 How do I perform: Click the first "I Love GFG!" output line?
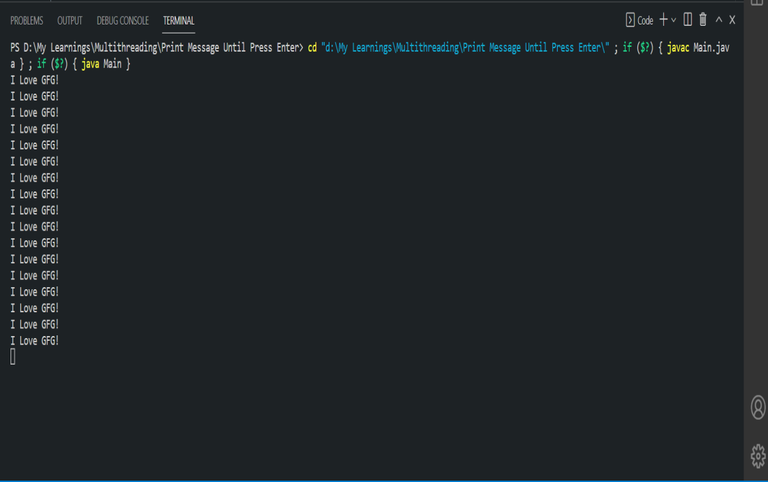[x=35, y=79]
